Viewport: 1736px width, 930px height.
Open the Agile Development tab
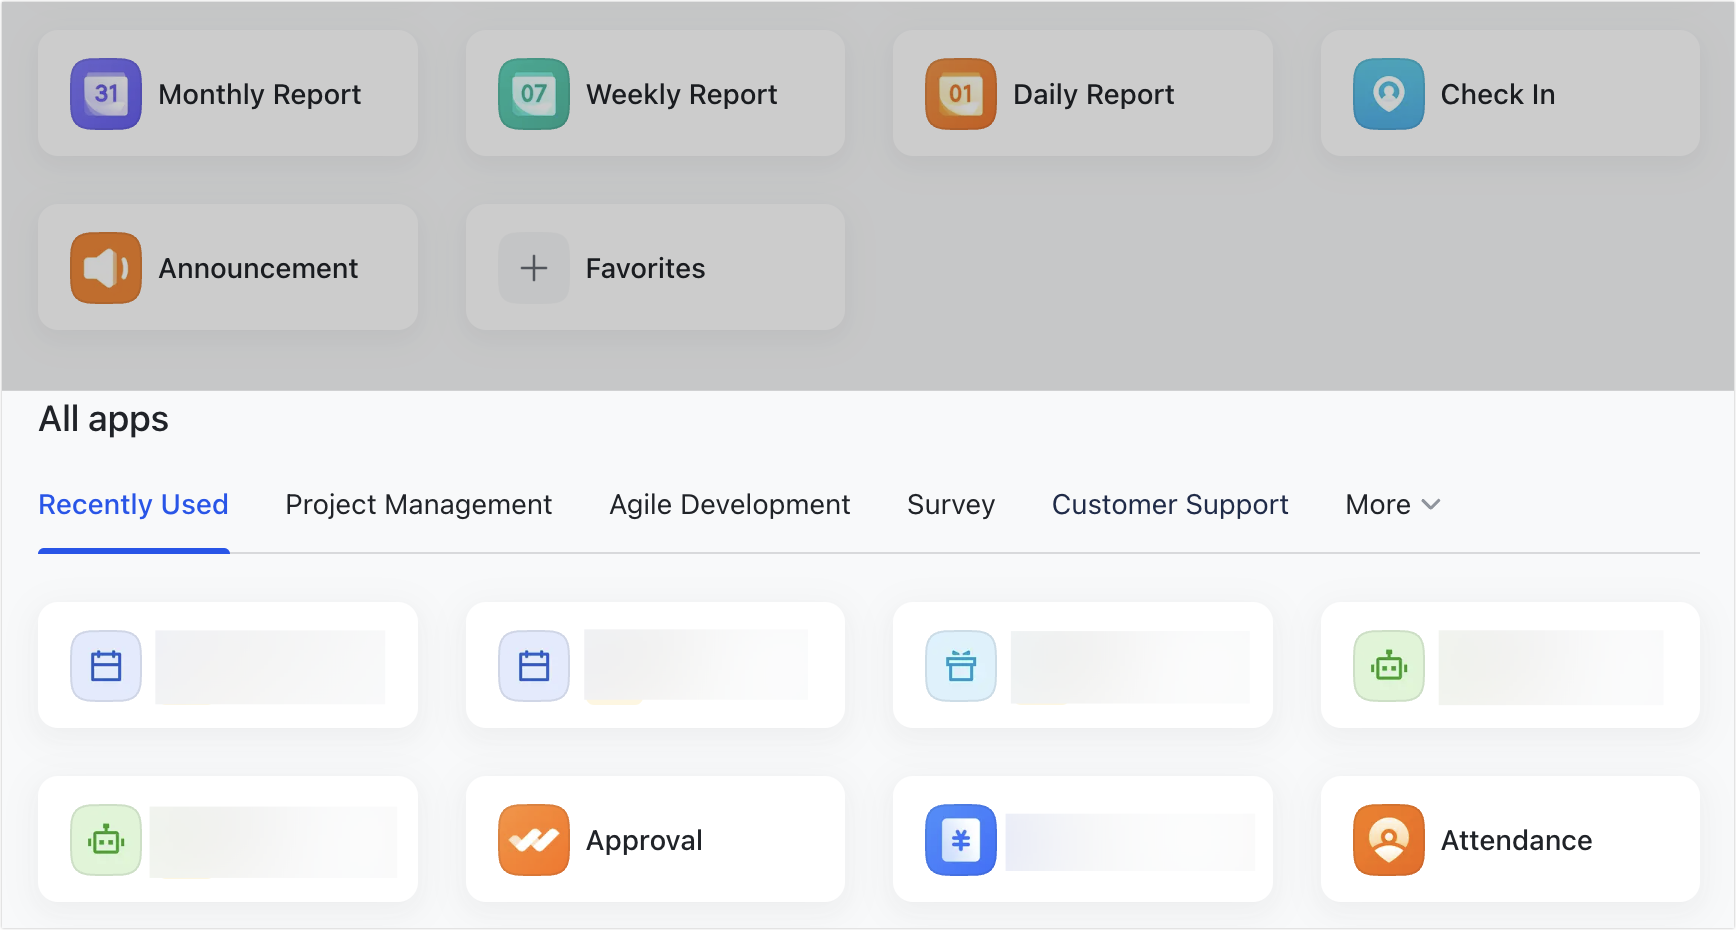pos(729,505)
